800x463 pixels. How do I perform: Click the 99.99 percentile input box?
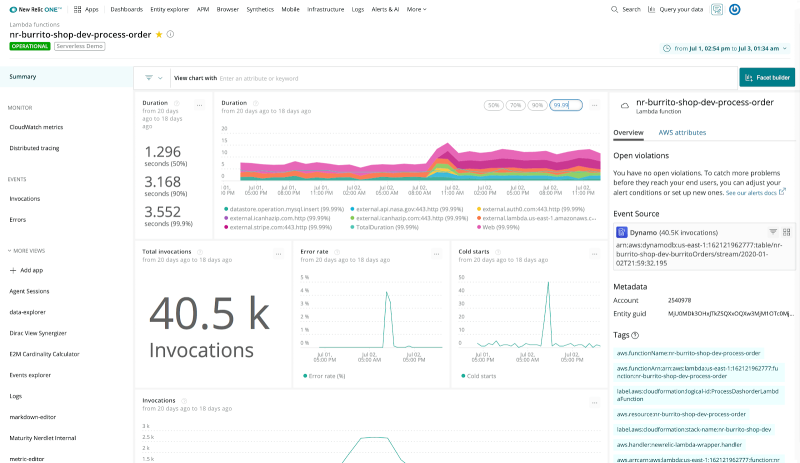pyautogui.click(x=566, y=105)
